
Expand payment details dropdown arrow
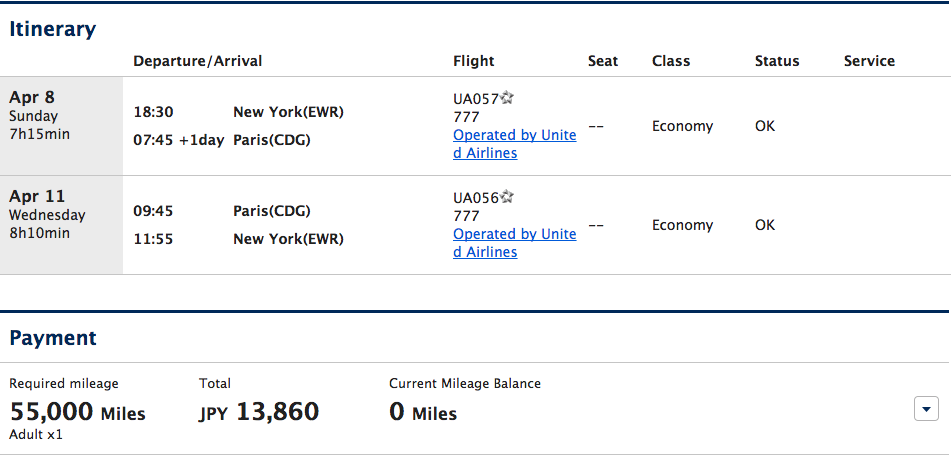[x=926, y=409]
